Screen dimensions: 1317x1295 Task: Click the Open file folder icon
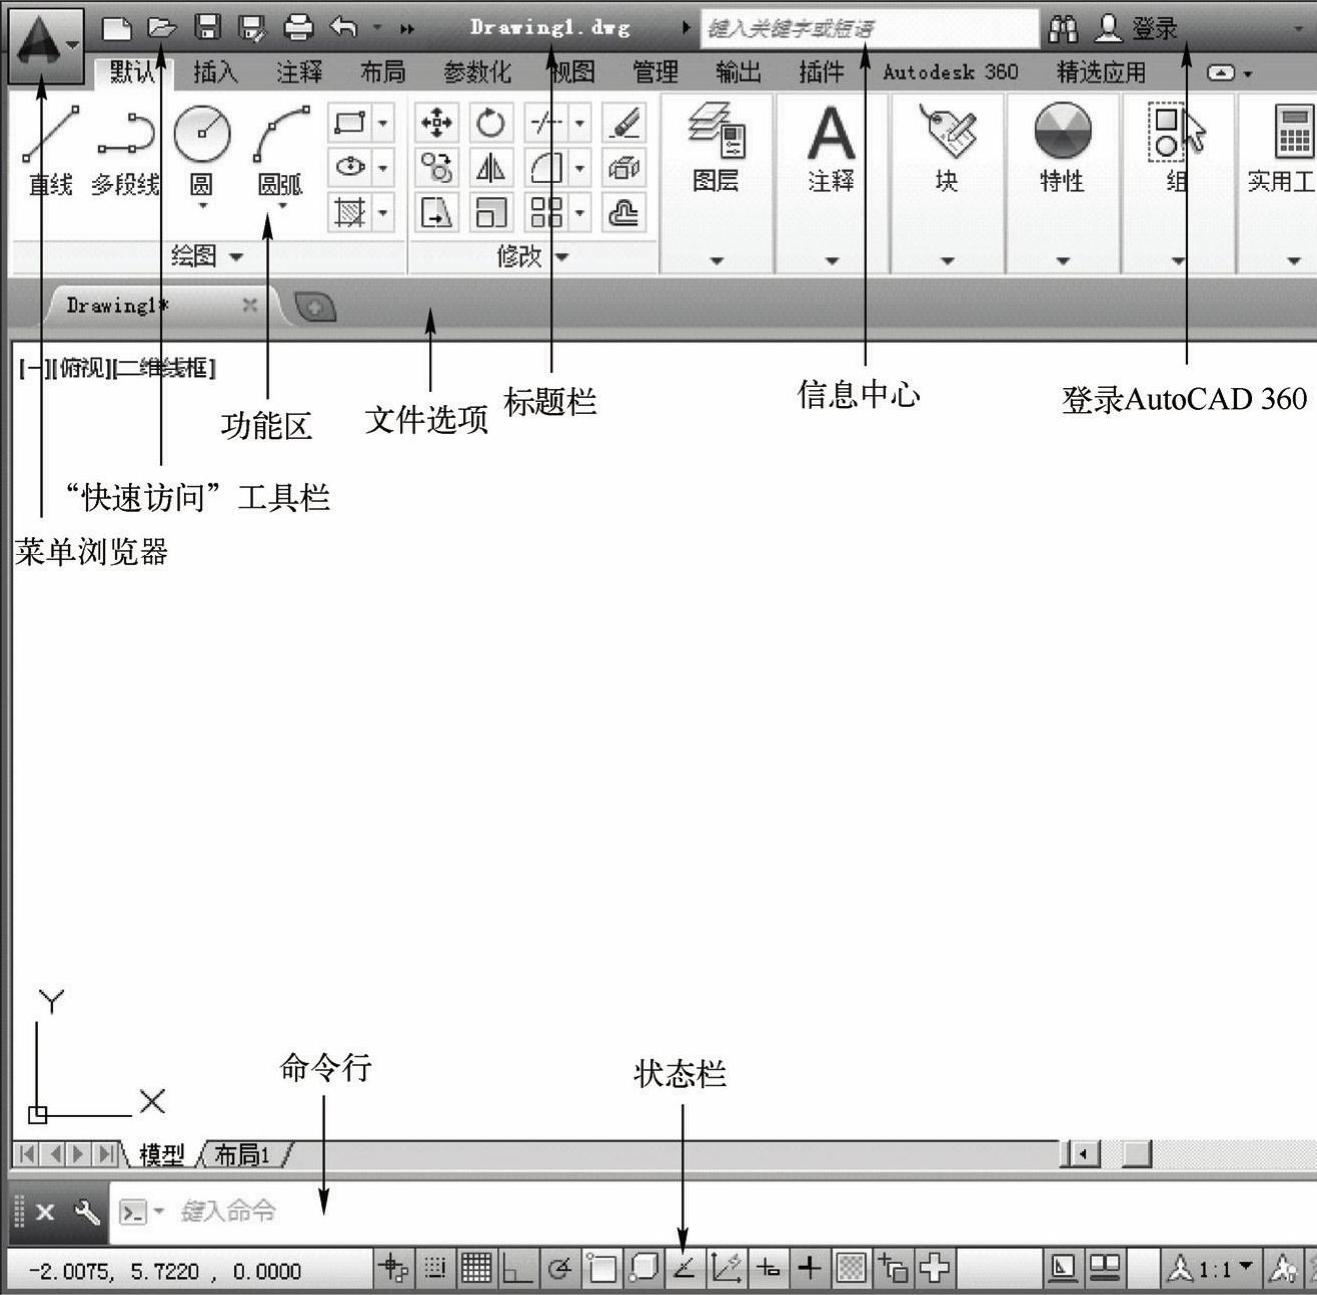click(x=161, y=28)
